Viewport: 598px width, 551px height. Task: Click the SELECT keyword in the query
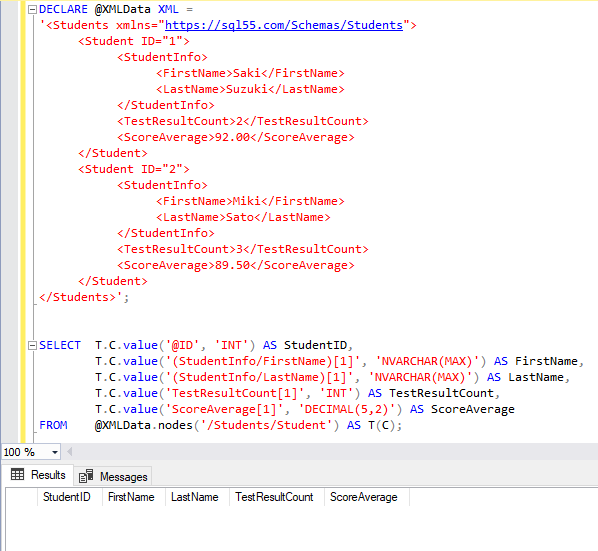click(x=60, y=345)
